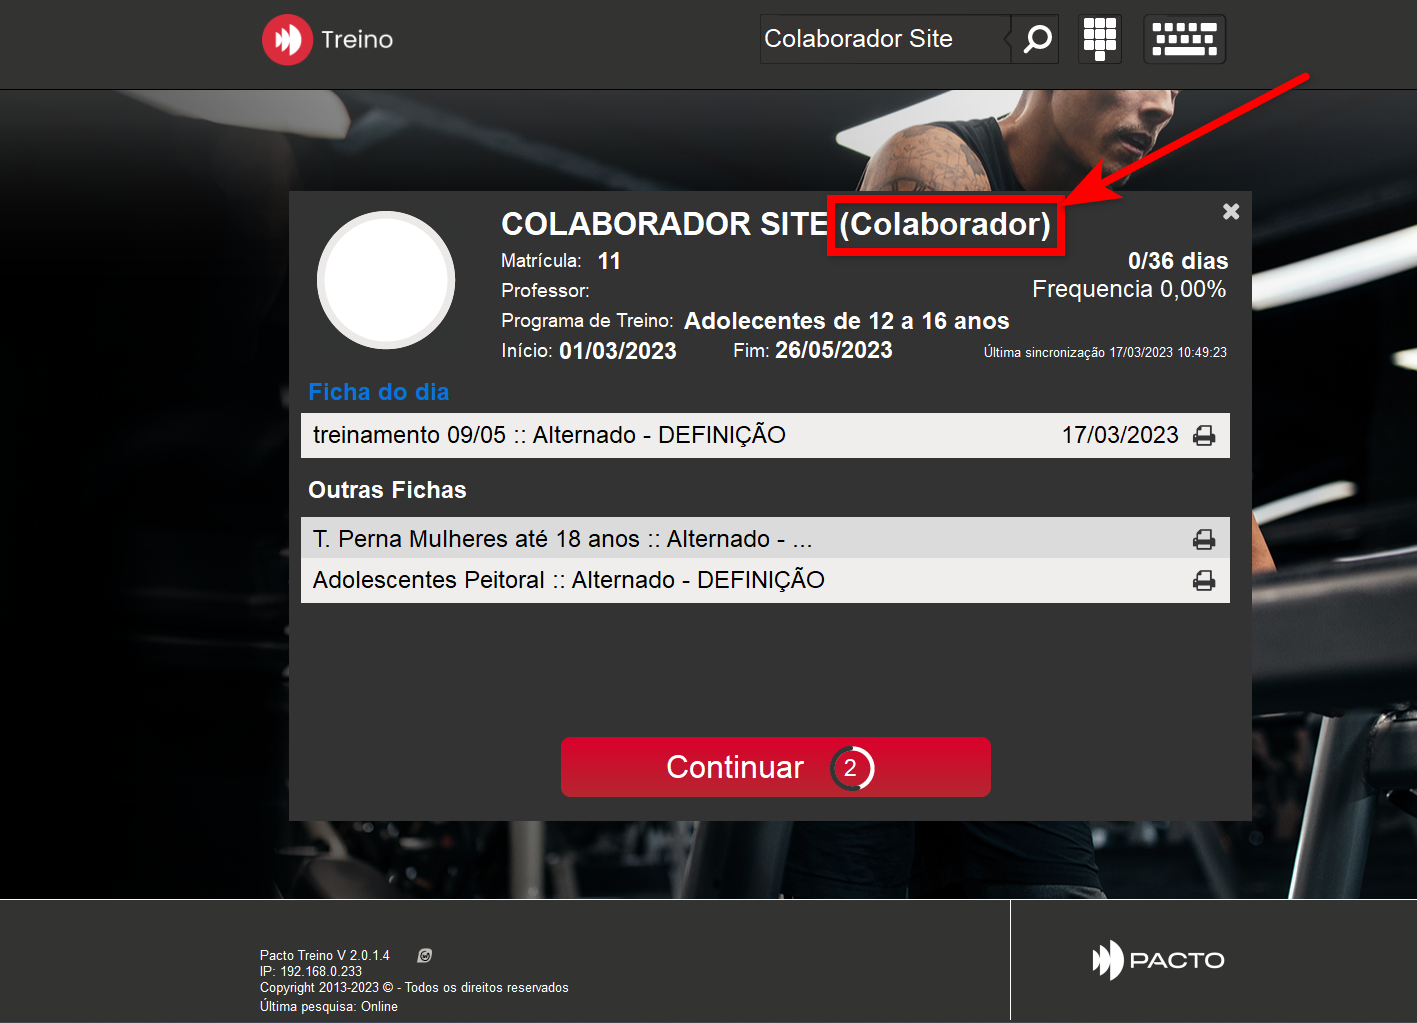Click the sync icon beside version number

click(425, 956)
